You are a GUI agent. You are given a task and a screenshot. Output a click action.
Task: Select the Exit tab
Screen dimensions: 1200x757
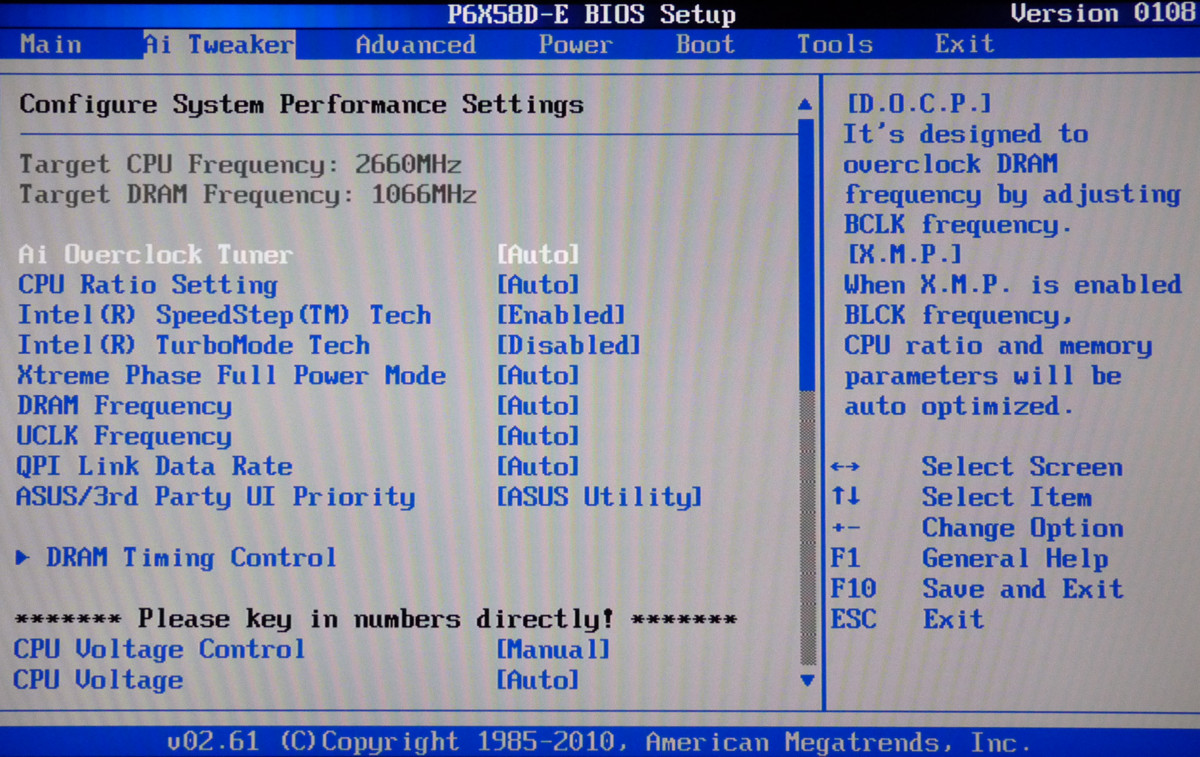(964, 44)
